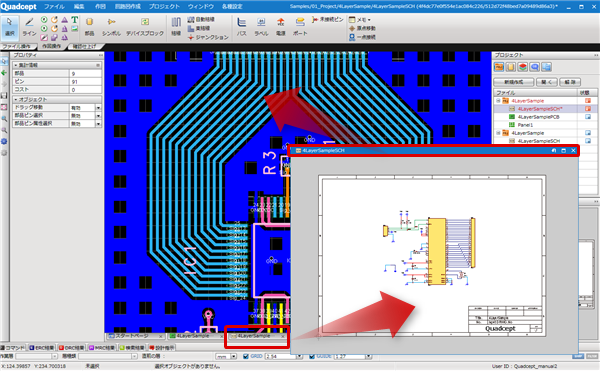Select the 選択 pointer tool

pyautogui.click(x=10, y=27)
